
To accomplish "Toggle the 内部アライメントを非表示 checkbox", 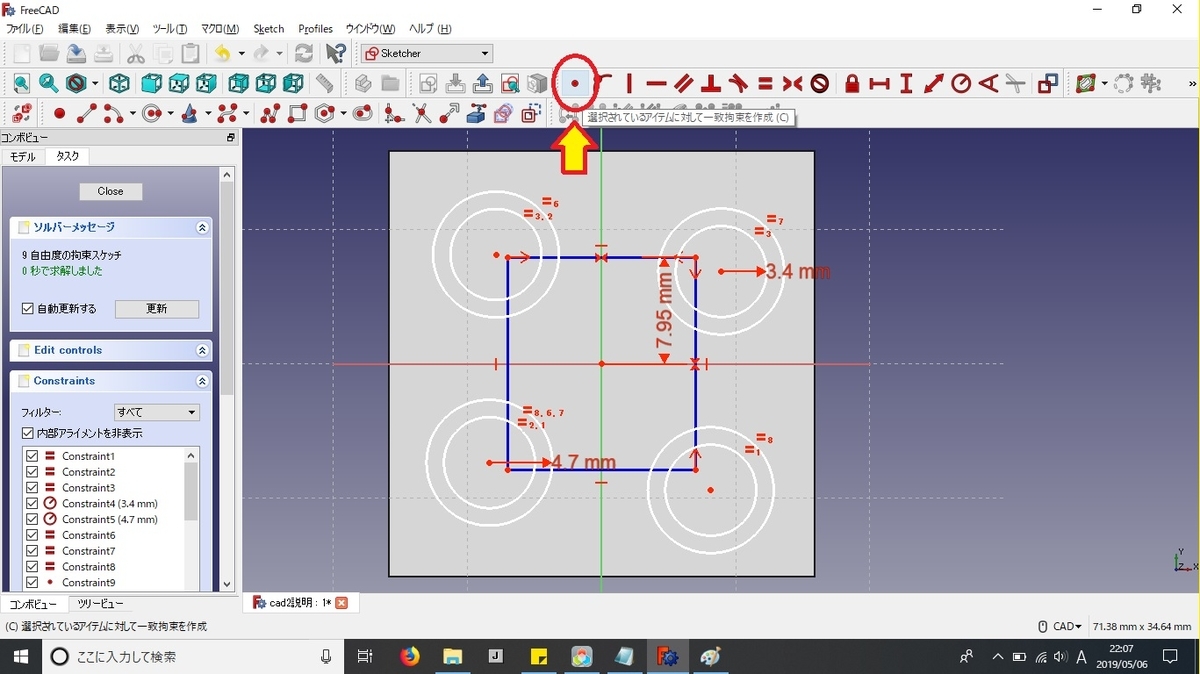I will (x=28, y=433).
